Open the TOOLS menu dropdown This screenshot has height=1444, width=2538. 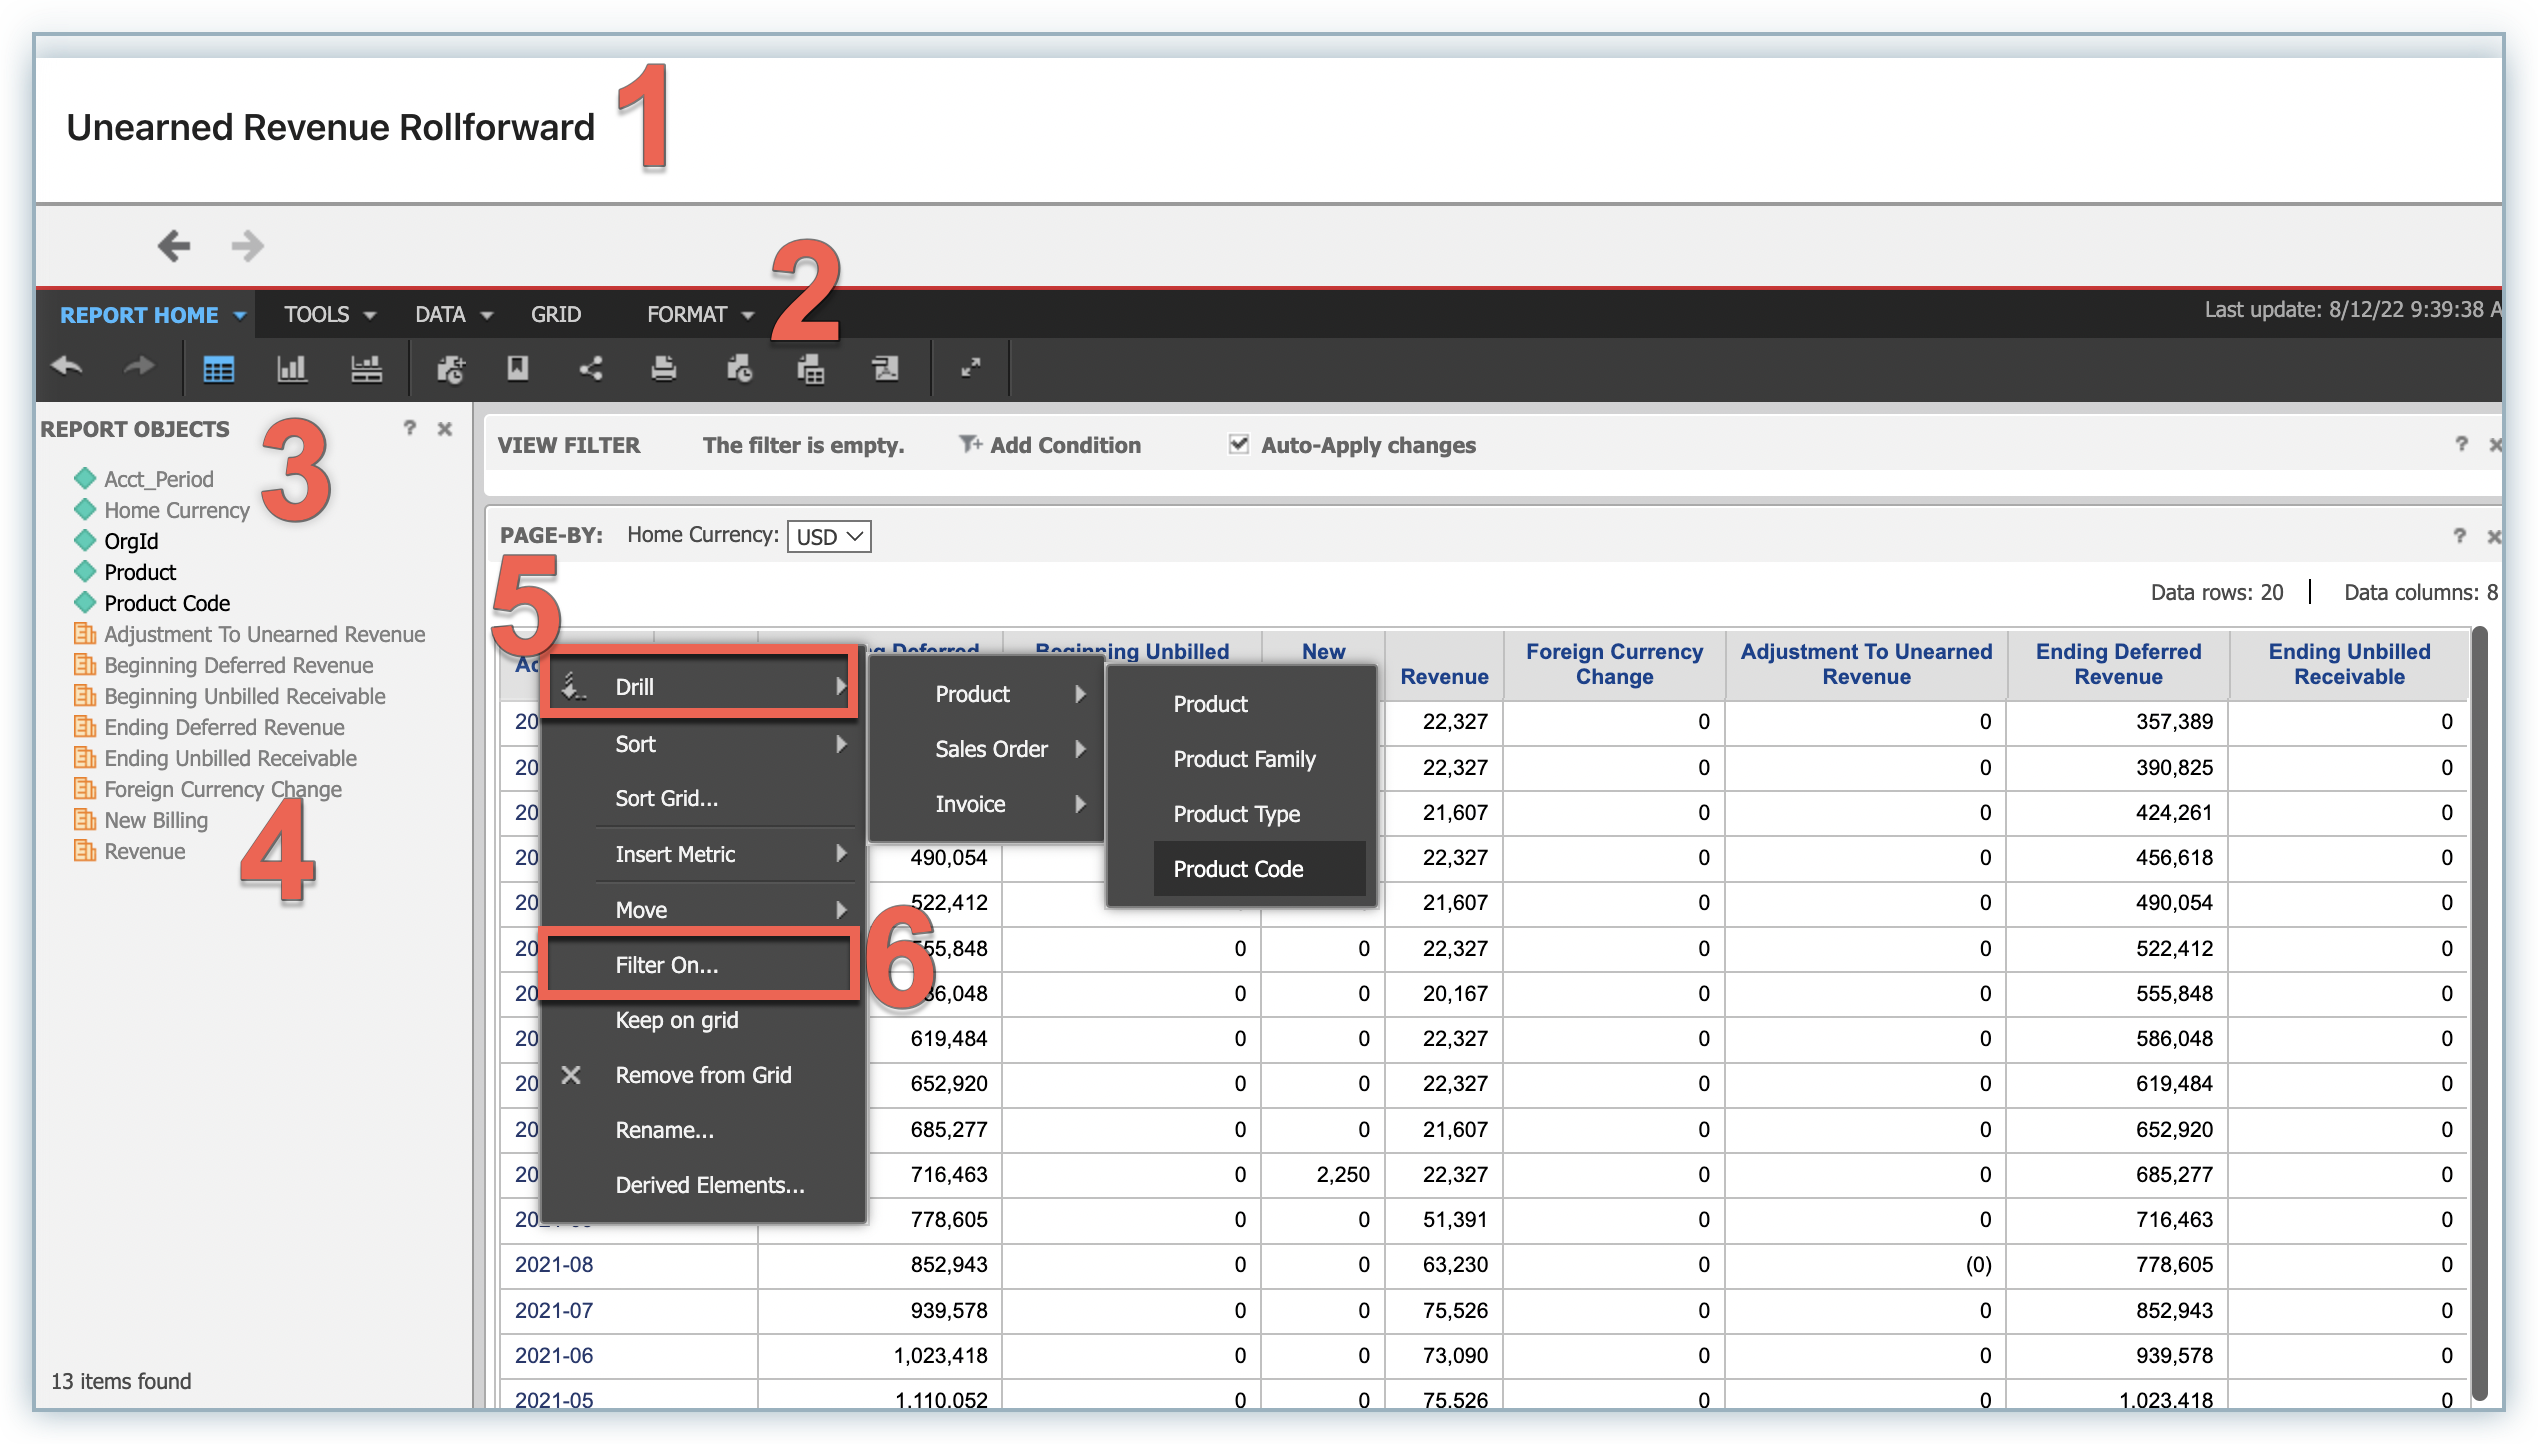pyautogui.click(x=329, y=315)
